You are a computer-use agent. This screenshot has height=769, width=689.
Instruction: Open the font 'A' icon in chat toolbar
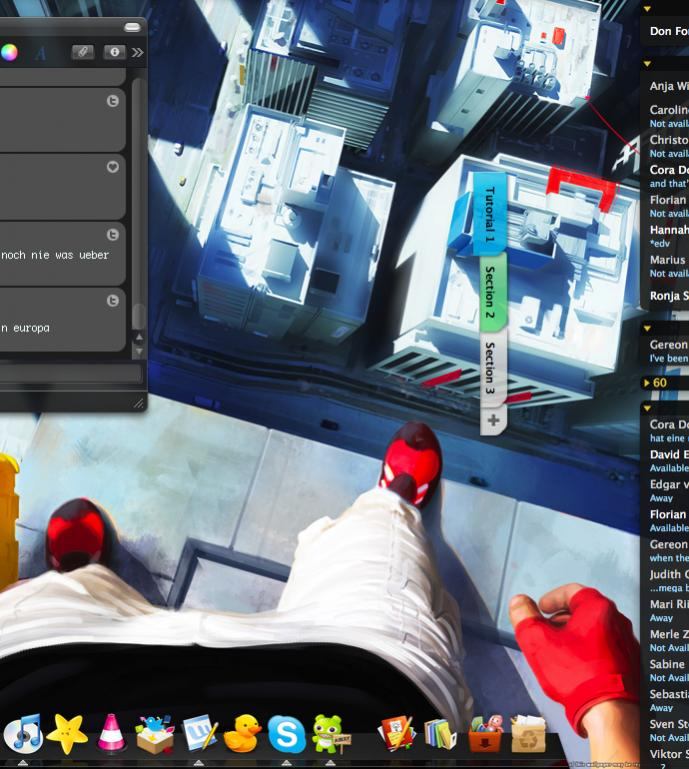point(41,53)
